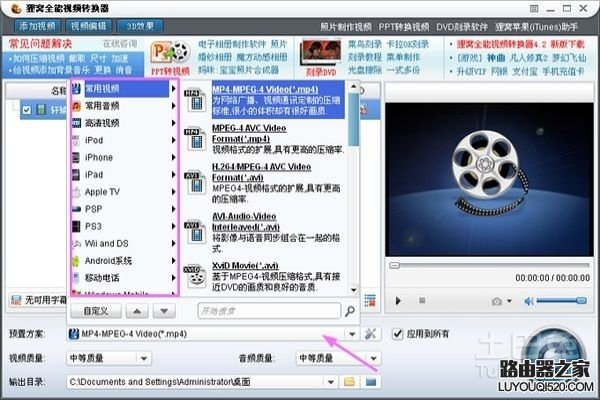Click format list scroll up arrow
The height and width of the screenshot is (400, 600).
[354, 86]
